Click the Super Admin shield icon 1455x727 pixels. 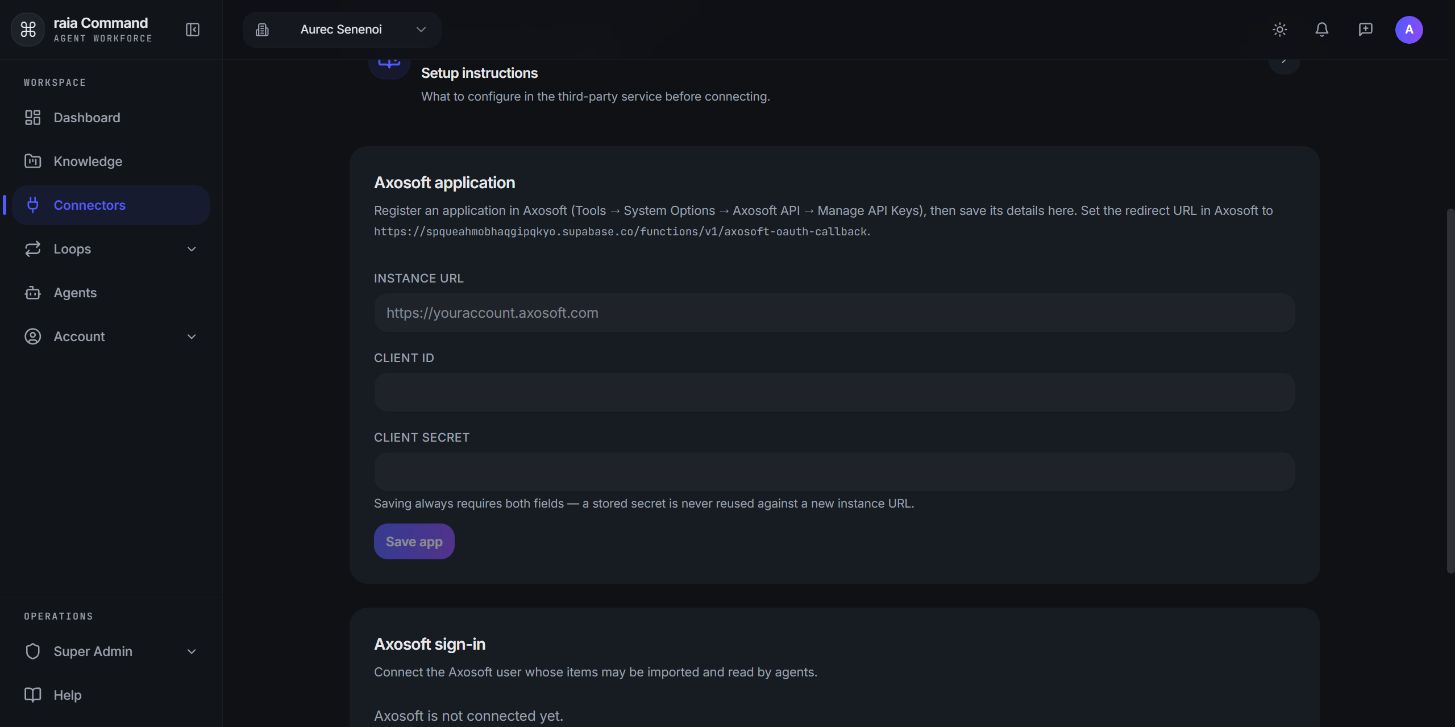pyautogui.click(x=33, y=651)
